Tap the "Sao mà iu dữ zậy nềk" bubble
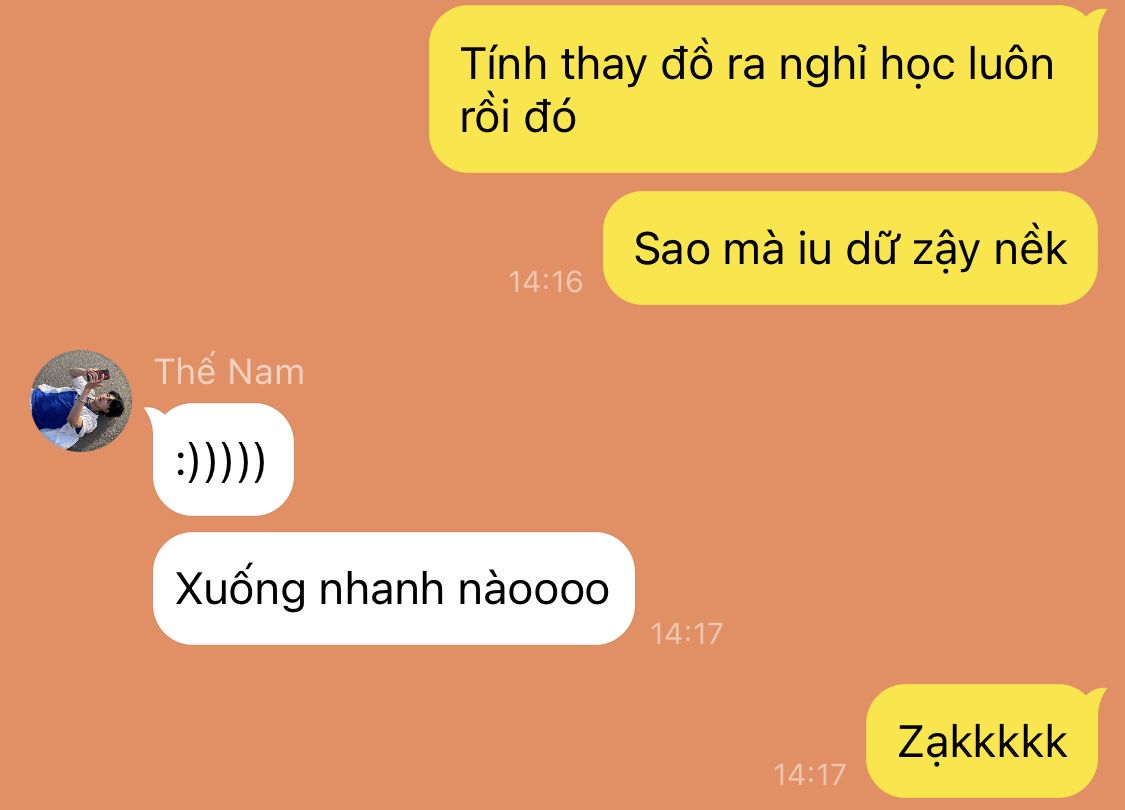The height and width of the screenshot is (810, 1125). tap(850, 248)
